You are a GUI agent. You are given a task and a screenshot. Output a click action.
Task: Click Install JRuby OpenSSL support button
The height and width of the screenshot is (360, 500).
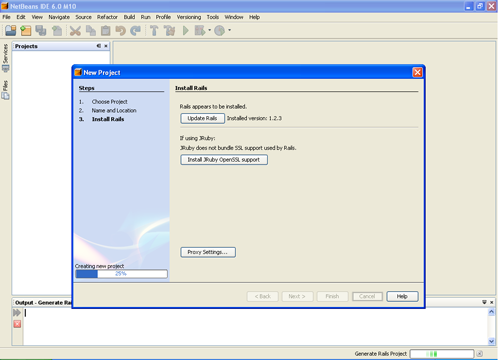[224, 160]
